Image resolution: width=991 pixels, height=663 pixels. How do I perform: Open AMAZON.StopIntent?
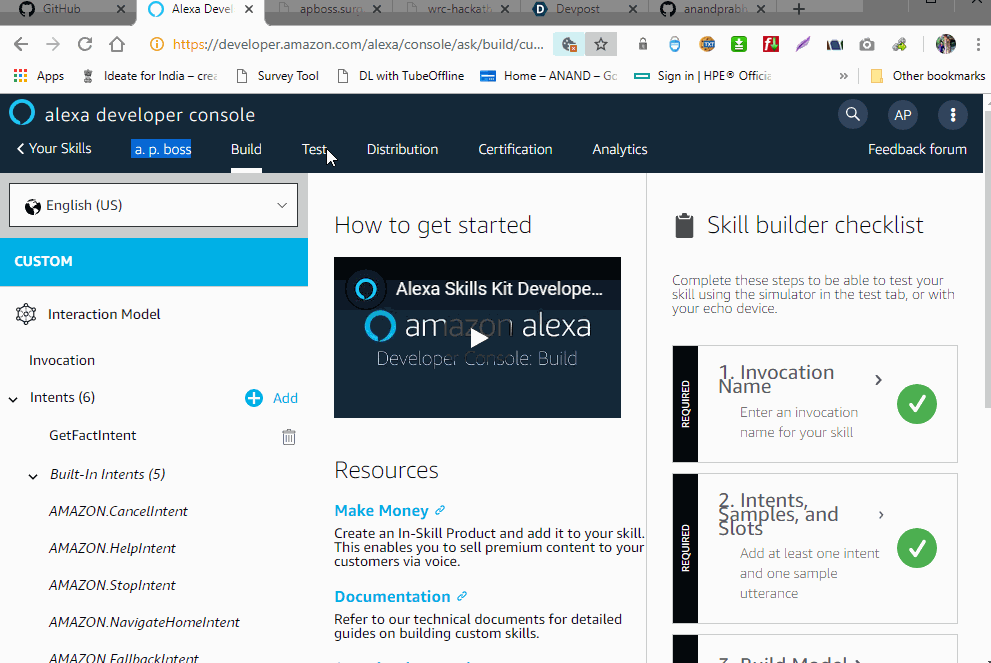pyautogui.click(x=112, y=586)
